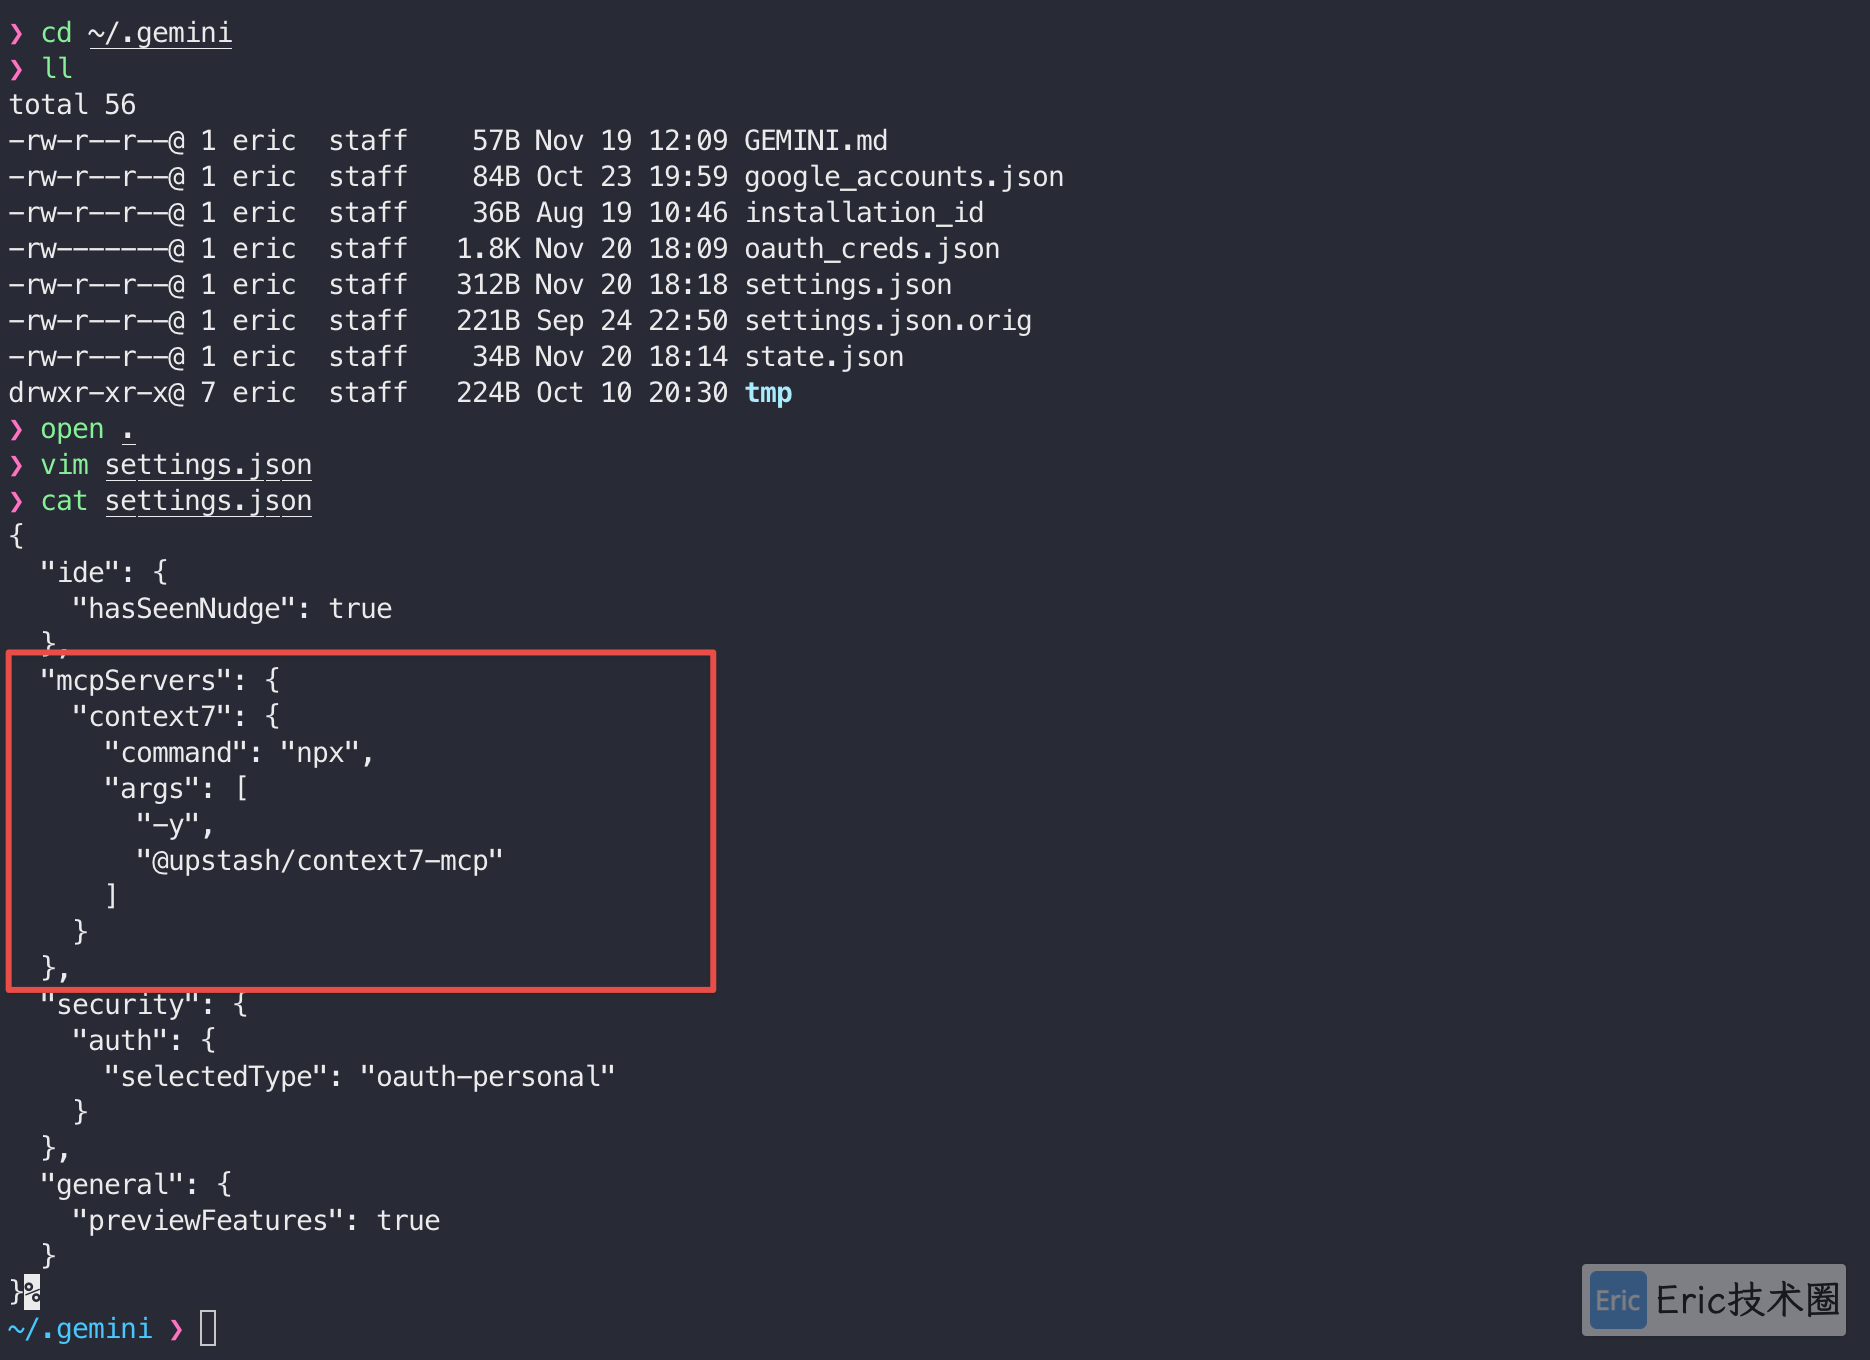Click underlined settings.json in the vim command
Image resolution: width=1870 pixels, height=1360 pixels.
[208, 465]
